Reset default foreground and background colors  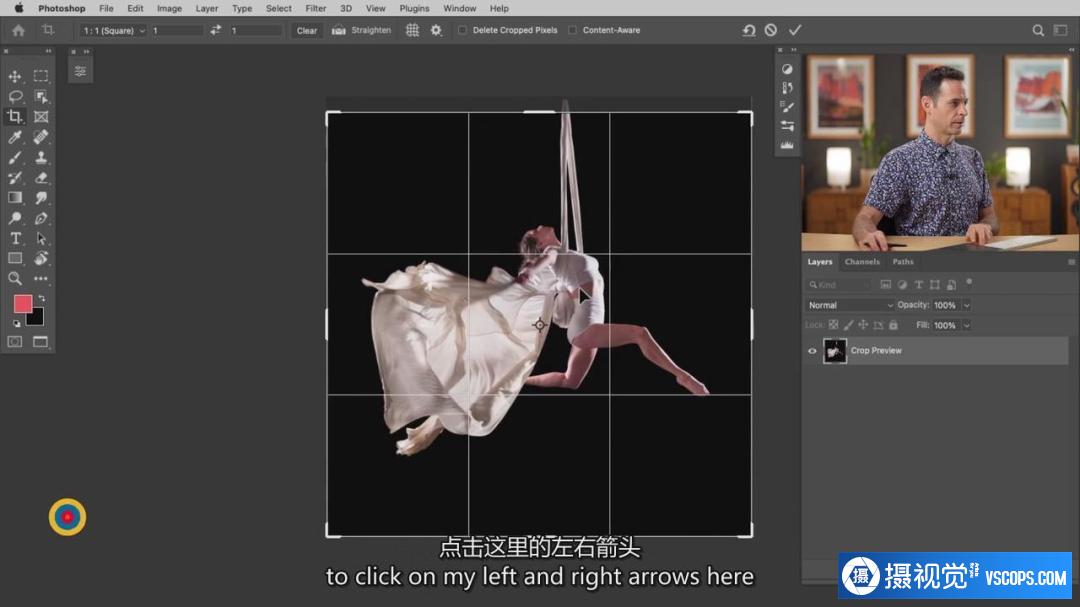[x=17, y=322]
